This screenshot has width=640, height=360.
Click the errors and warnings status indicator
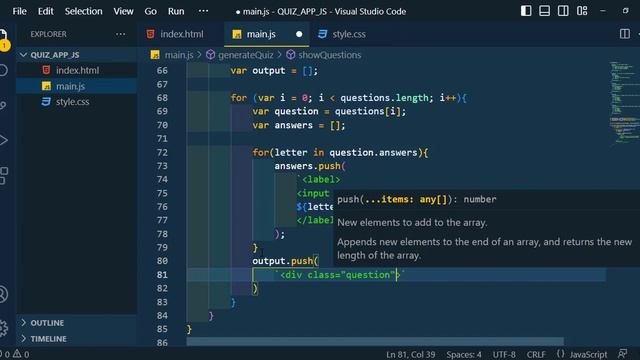(15, 354)
